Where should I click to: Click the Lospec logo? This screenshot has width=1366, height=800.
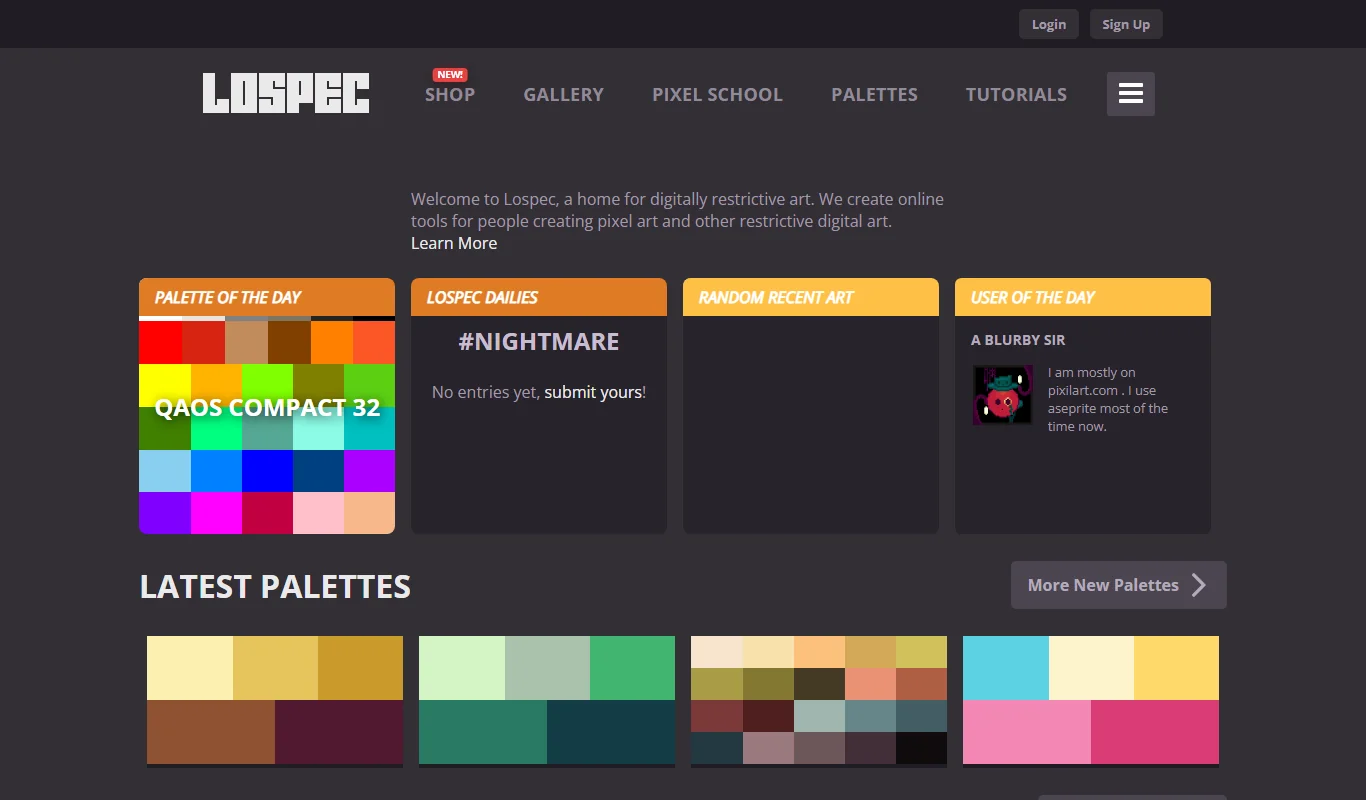pos(286,93)
